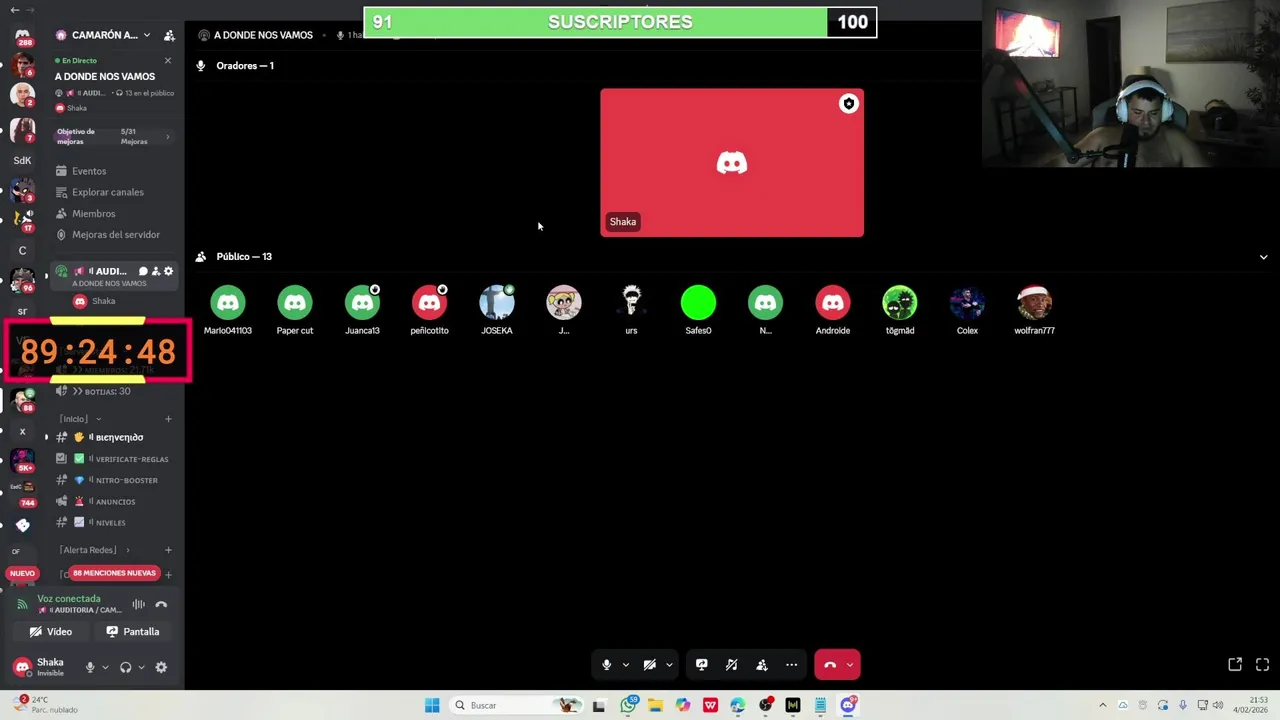1280x720 pixels.
Task: Add a channel to Alerta Redes
Action: 168,550
